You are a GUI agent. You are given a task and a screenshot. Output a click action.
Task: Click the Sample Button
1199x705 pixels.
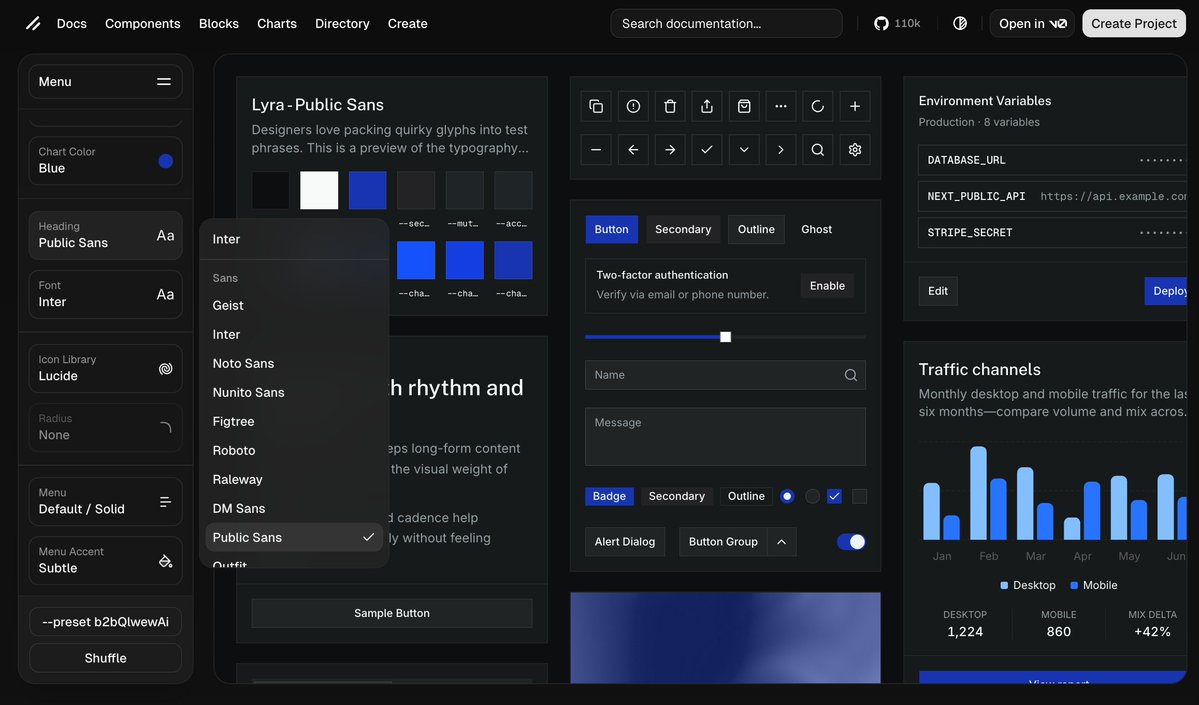tap(392, 613)
